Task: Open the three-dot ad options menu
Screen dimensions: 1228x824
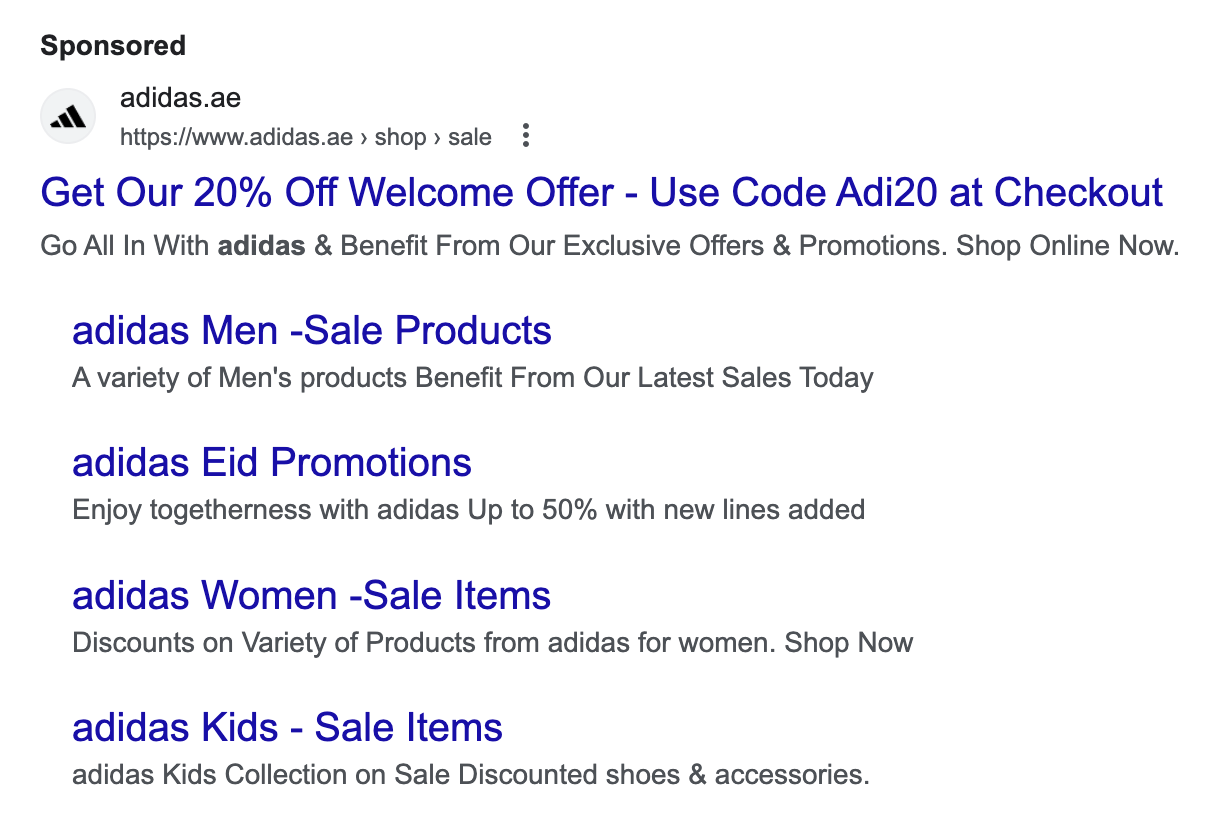Action: [526, 136]
